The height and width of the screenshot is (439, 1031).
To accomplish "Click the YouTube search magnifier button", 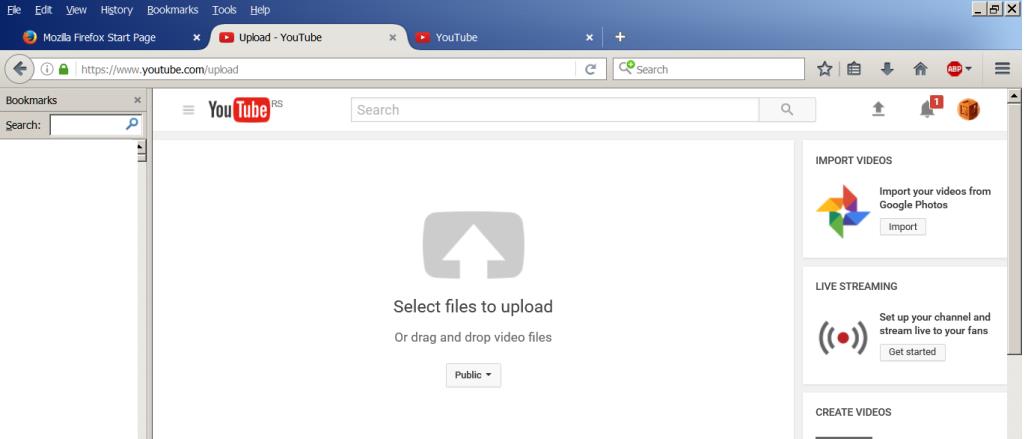I will [x=787, y=110].
